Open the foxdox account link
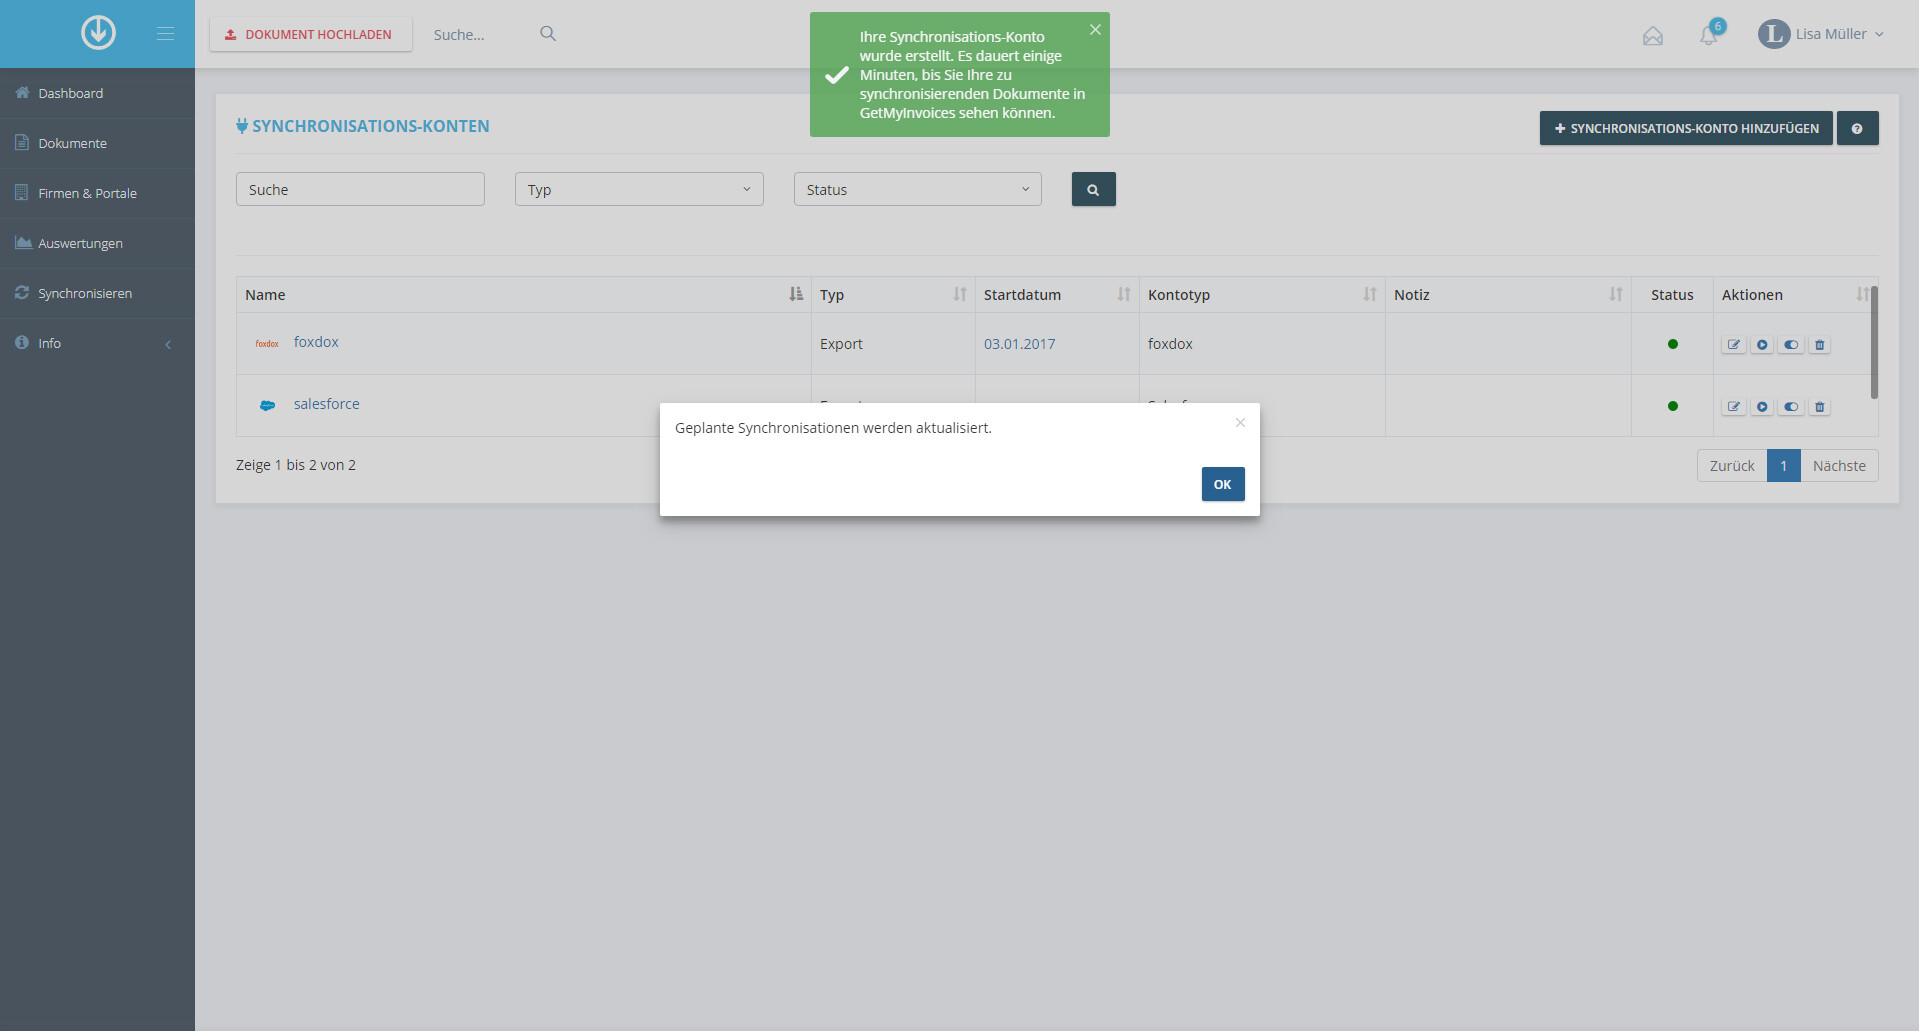Viewport: 1919px width, 1031px height. pos(316,342)
